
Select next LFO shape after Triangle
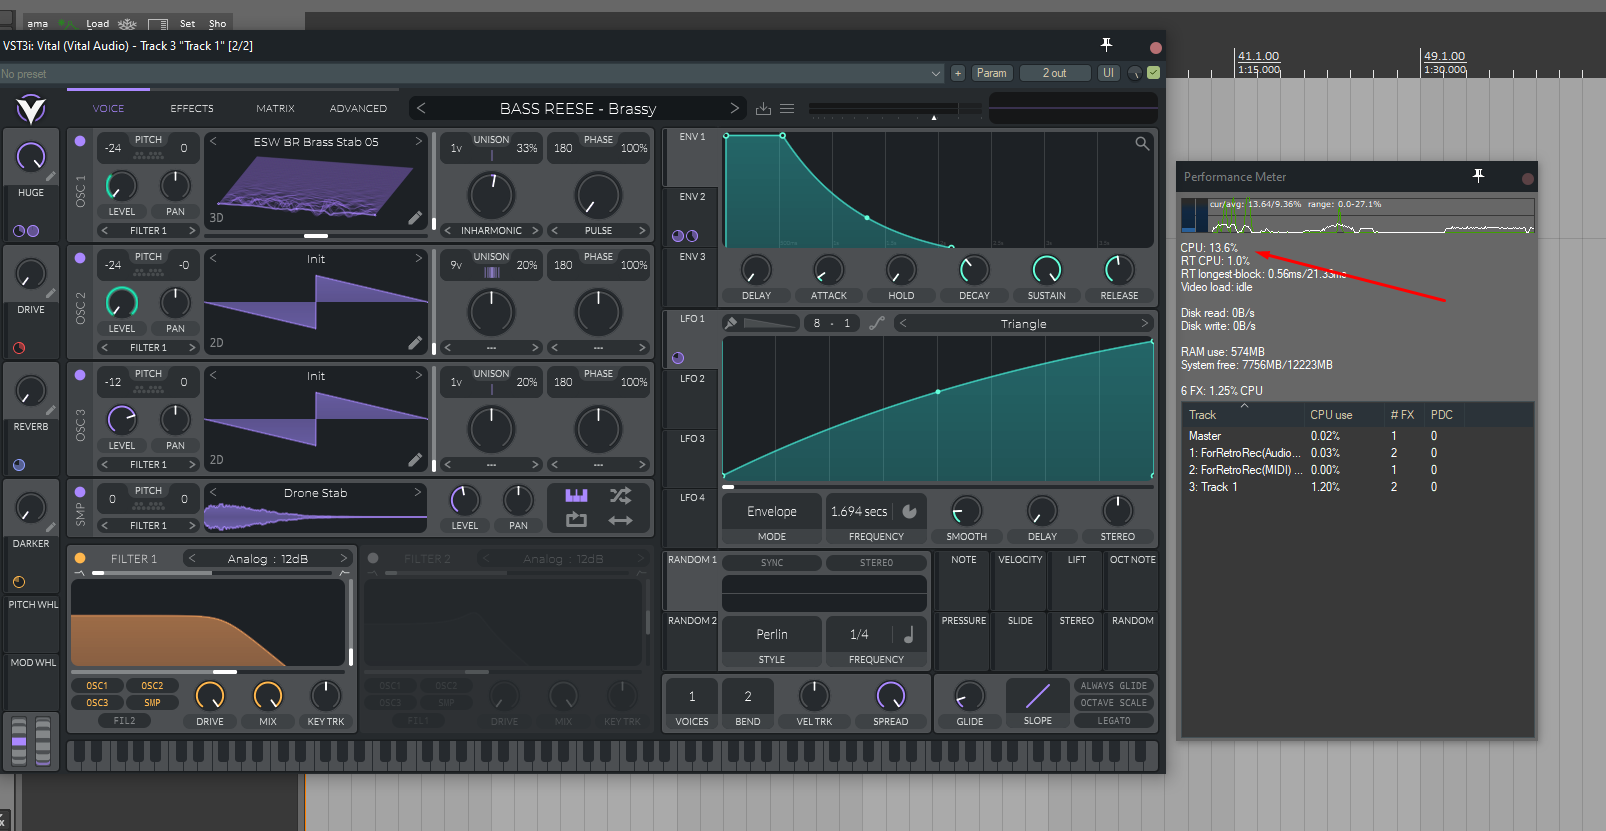click(x=1145, y=323)
